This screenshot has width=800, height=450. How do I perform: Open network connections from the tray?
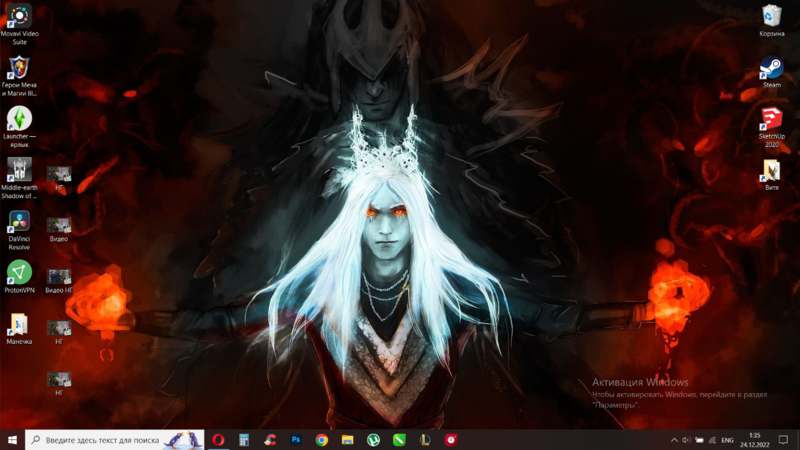click(712, 440)
